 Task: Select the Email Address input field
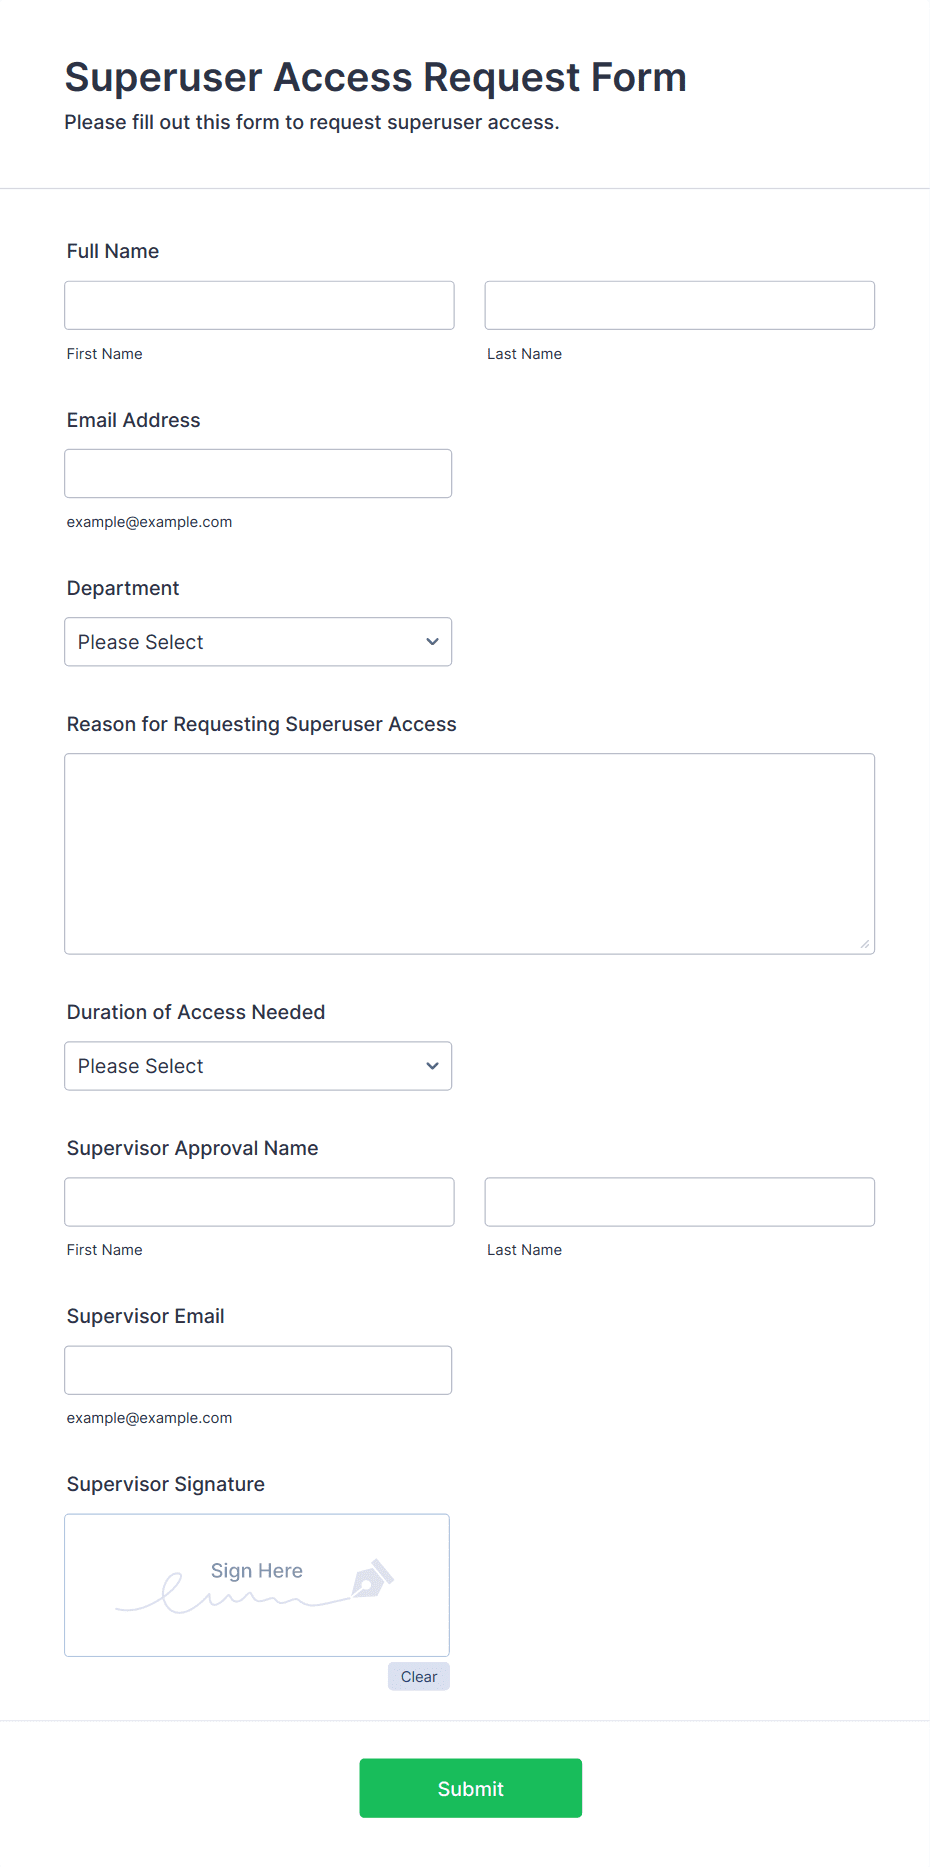point(258,474)
